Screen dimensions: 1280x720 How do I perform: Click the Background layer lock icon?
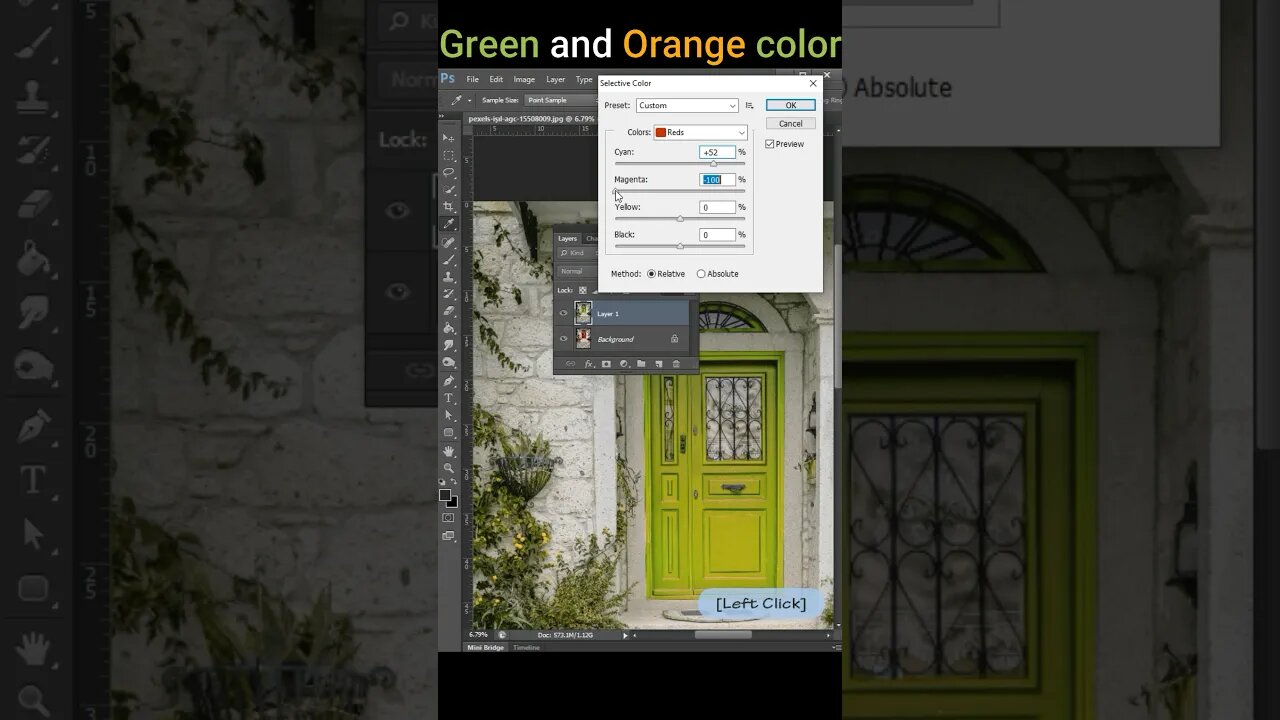pos(674,339)
